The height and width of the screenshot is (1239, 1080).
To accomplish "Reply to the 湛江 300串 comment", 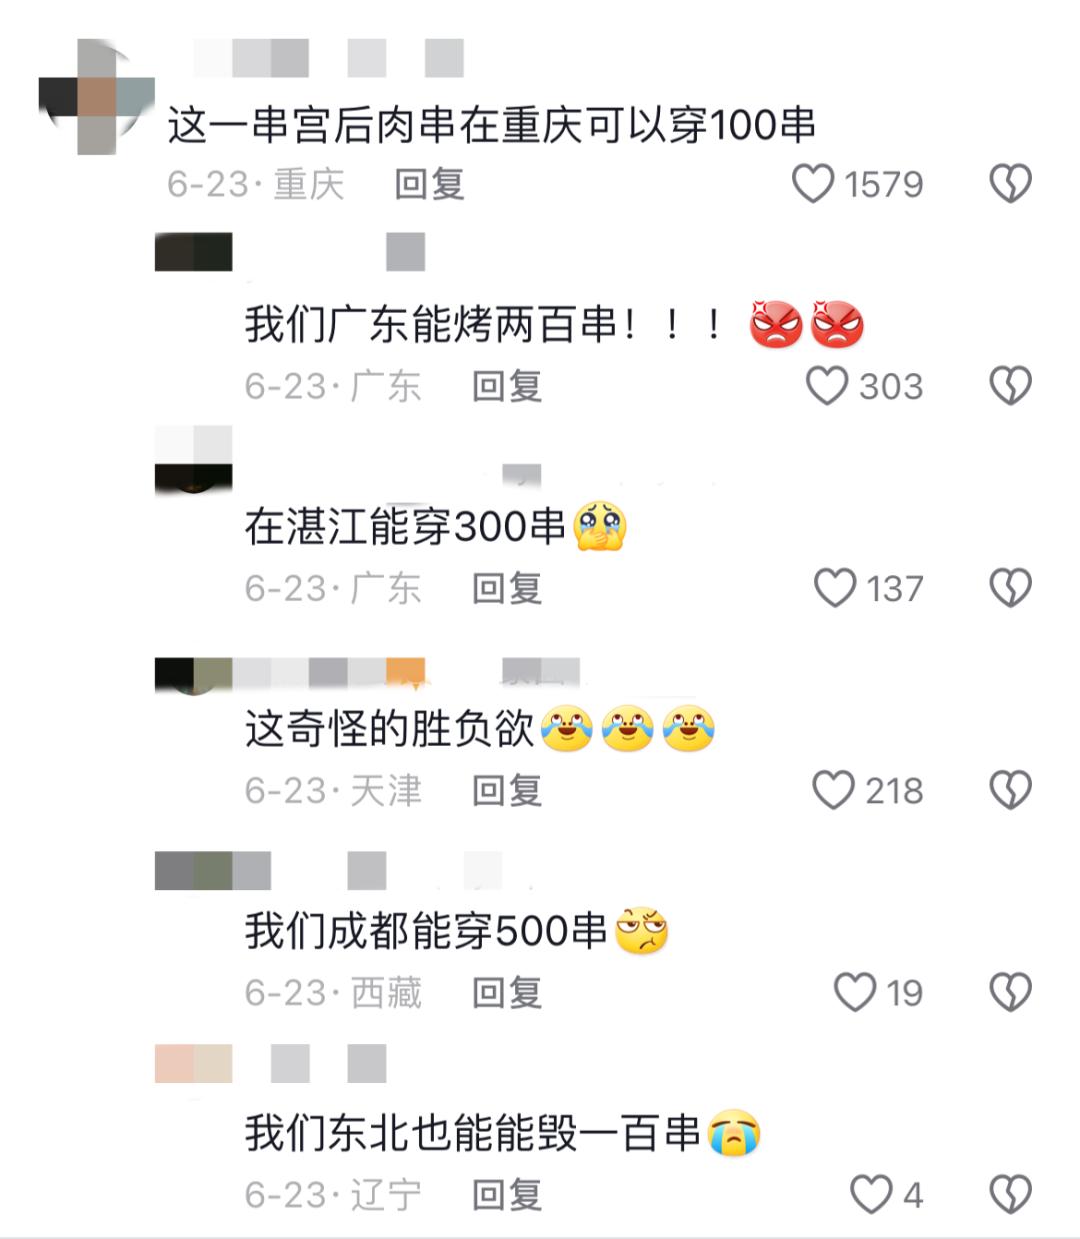I will (507, 589).
